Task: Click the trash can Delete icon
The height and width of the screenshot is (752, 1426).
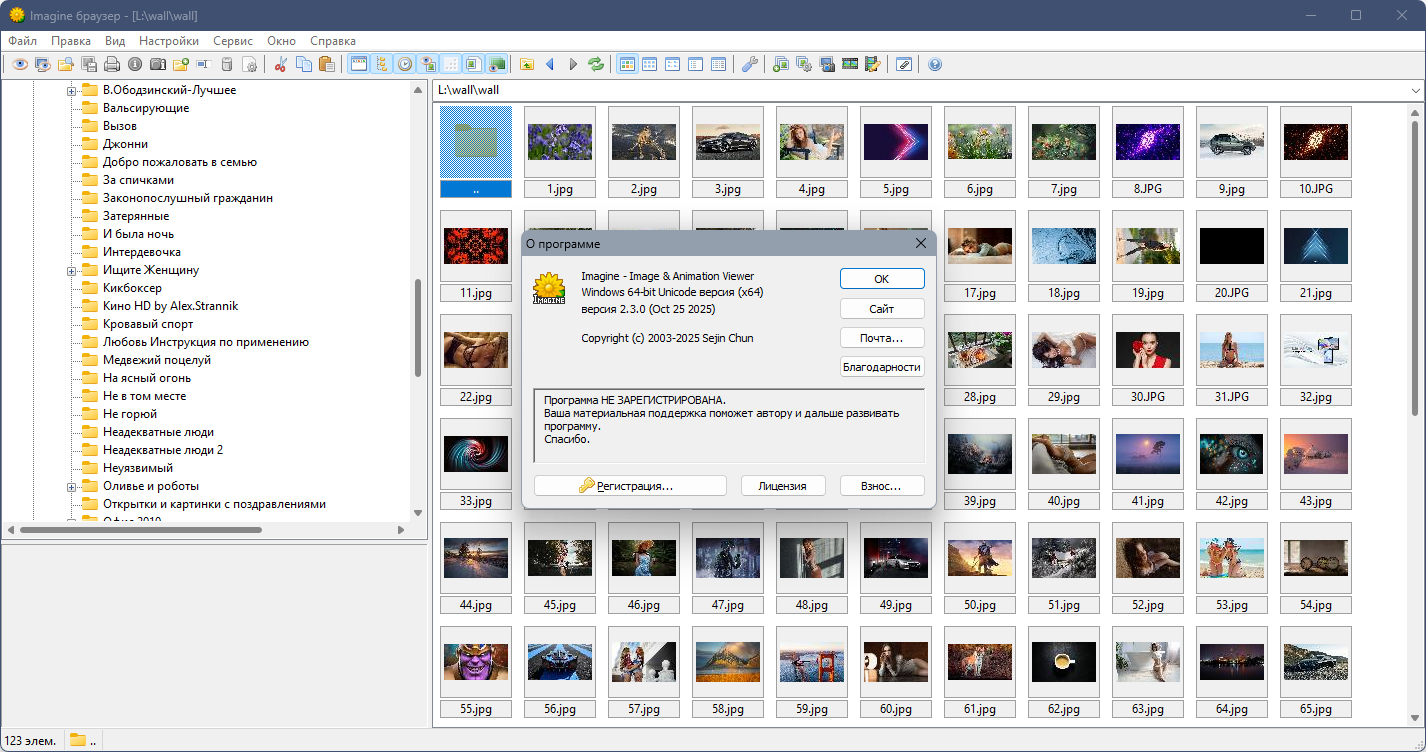Action: (x=227, y=64)
